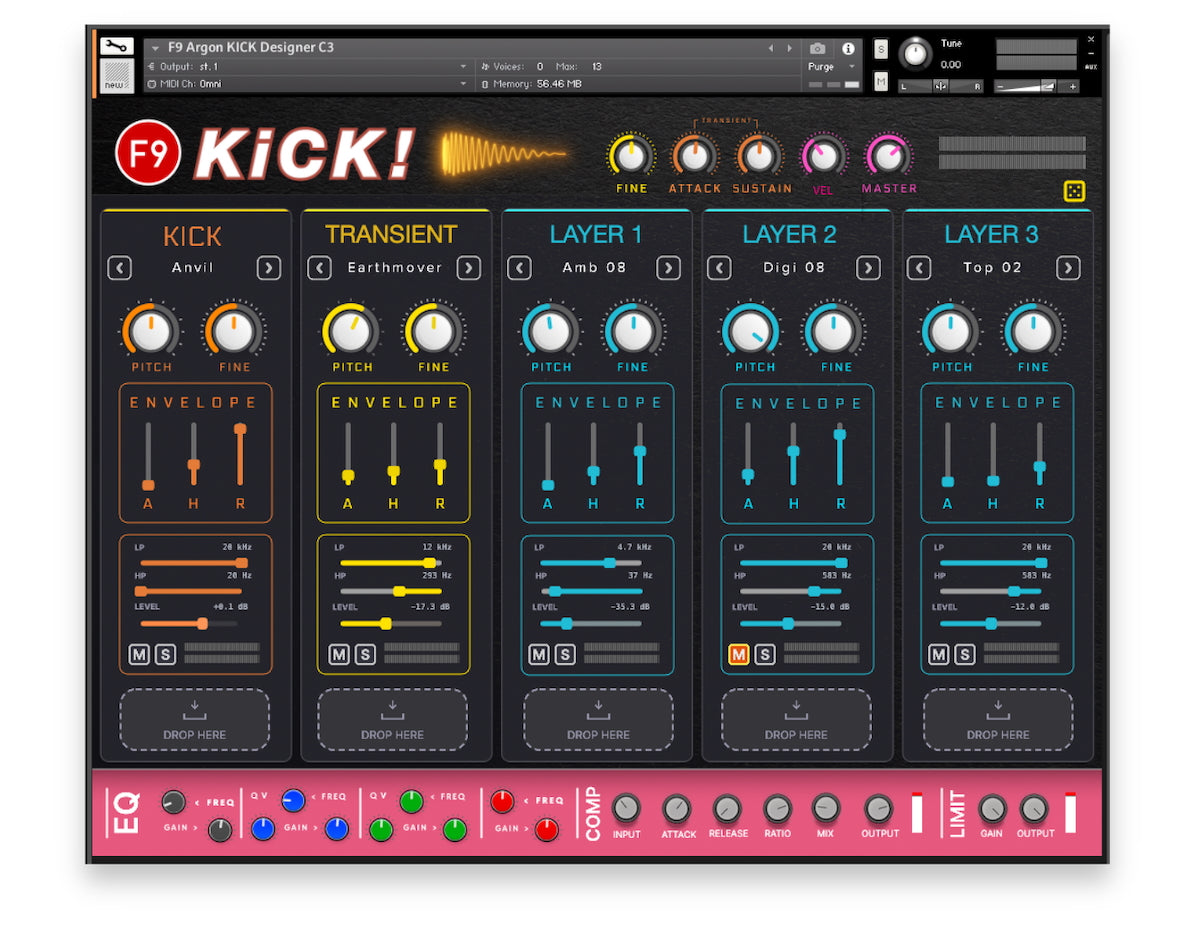The width and height of the screenshot is (1200, 926).
Task: Solo Layer 1
Action: 565,654
